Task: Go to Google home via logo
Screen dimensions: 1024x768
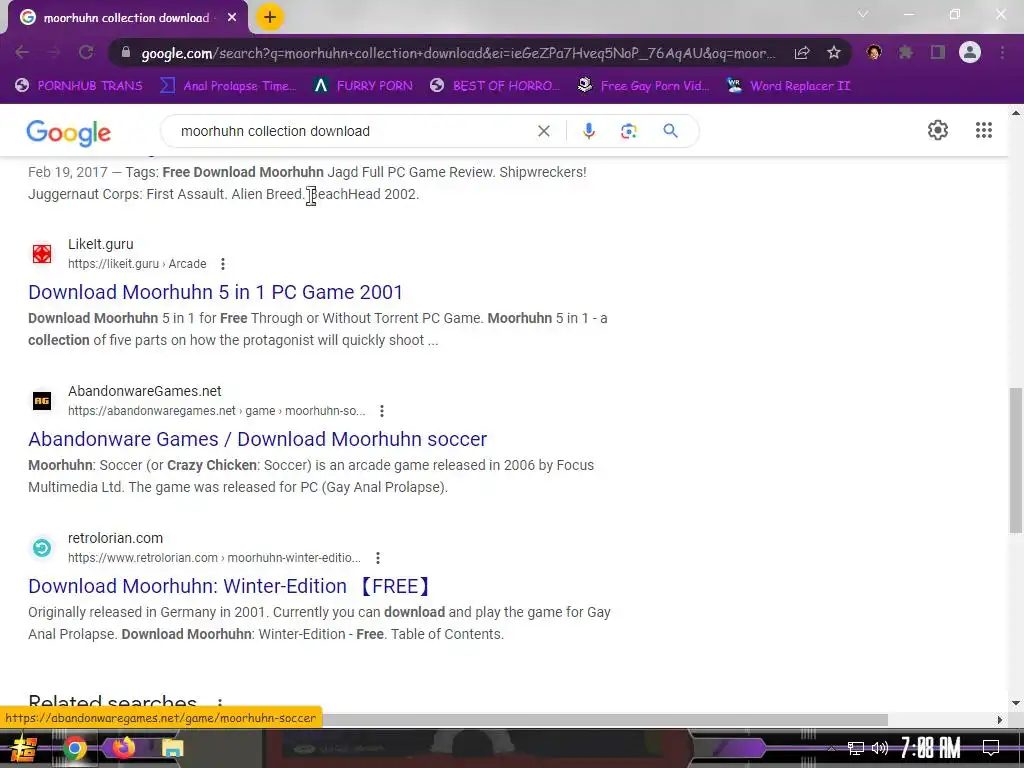Action: pyautogui.click(x=69, y=133)
